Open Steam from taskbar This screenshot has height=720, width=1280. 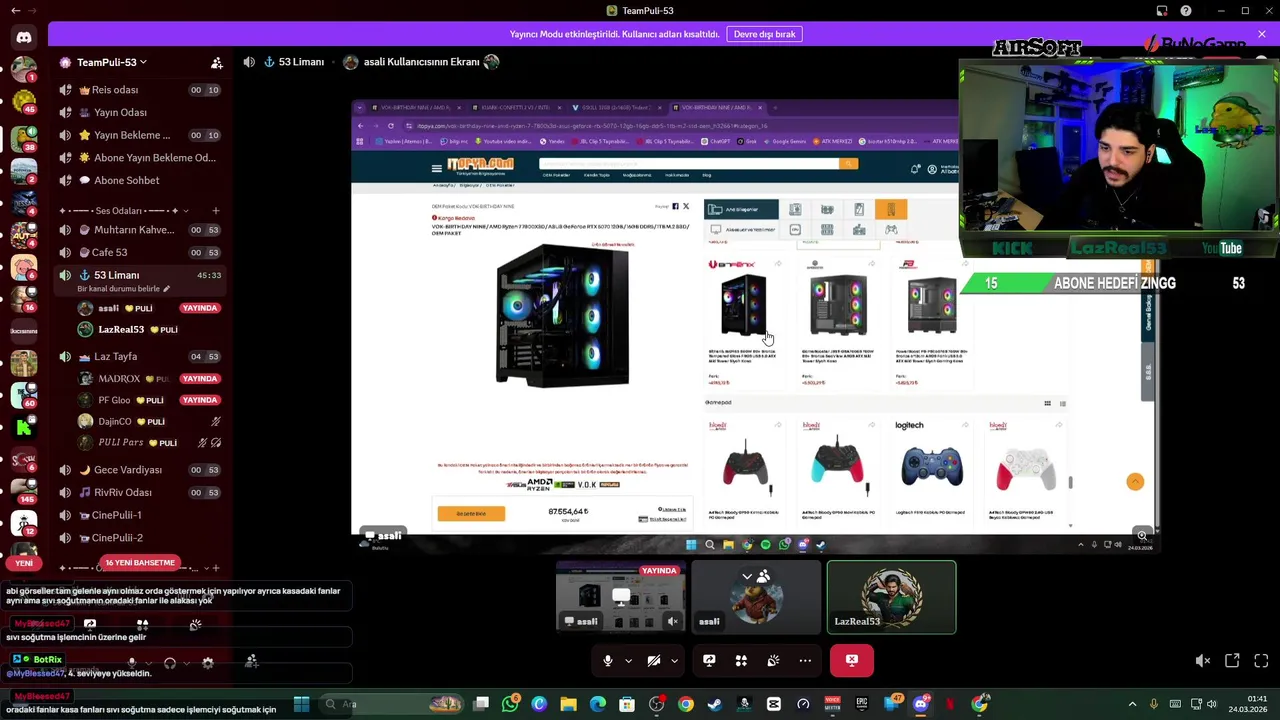tap(715, 704)
